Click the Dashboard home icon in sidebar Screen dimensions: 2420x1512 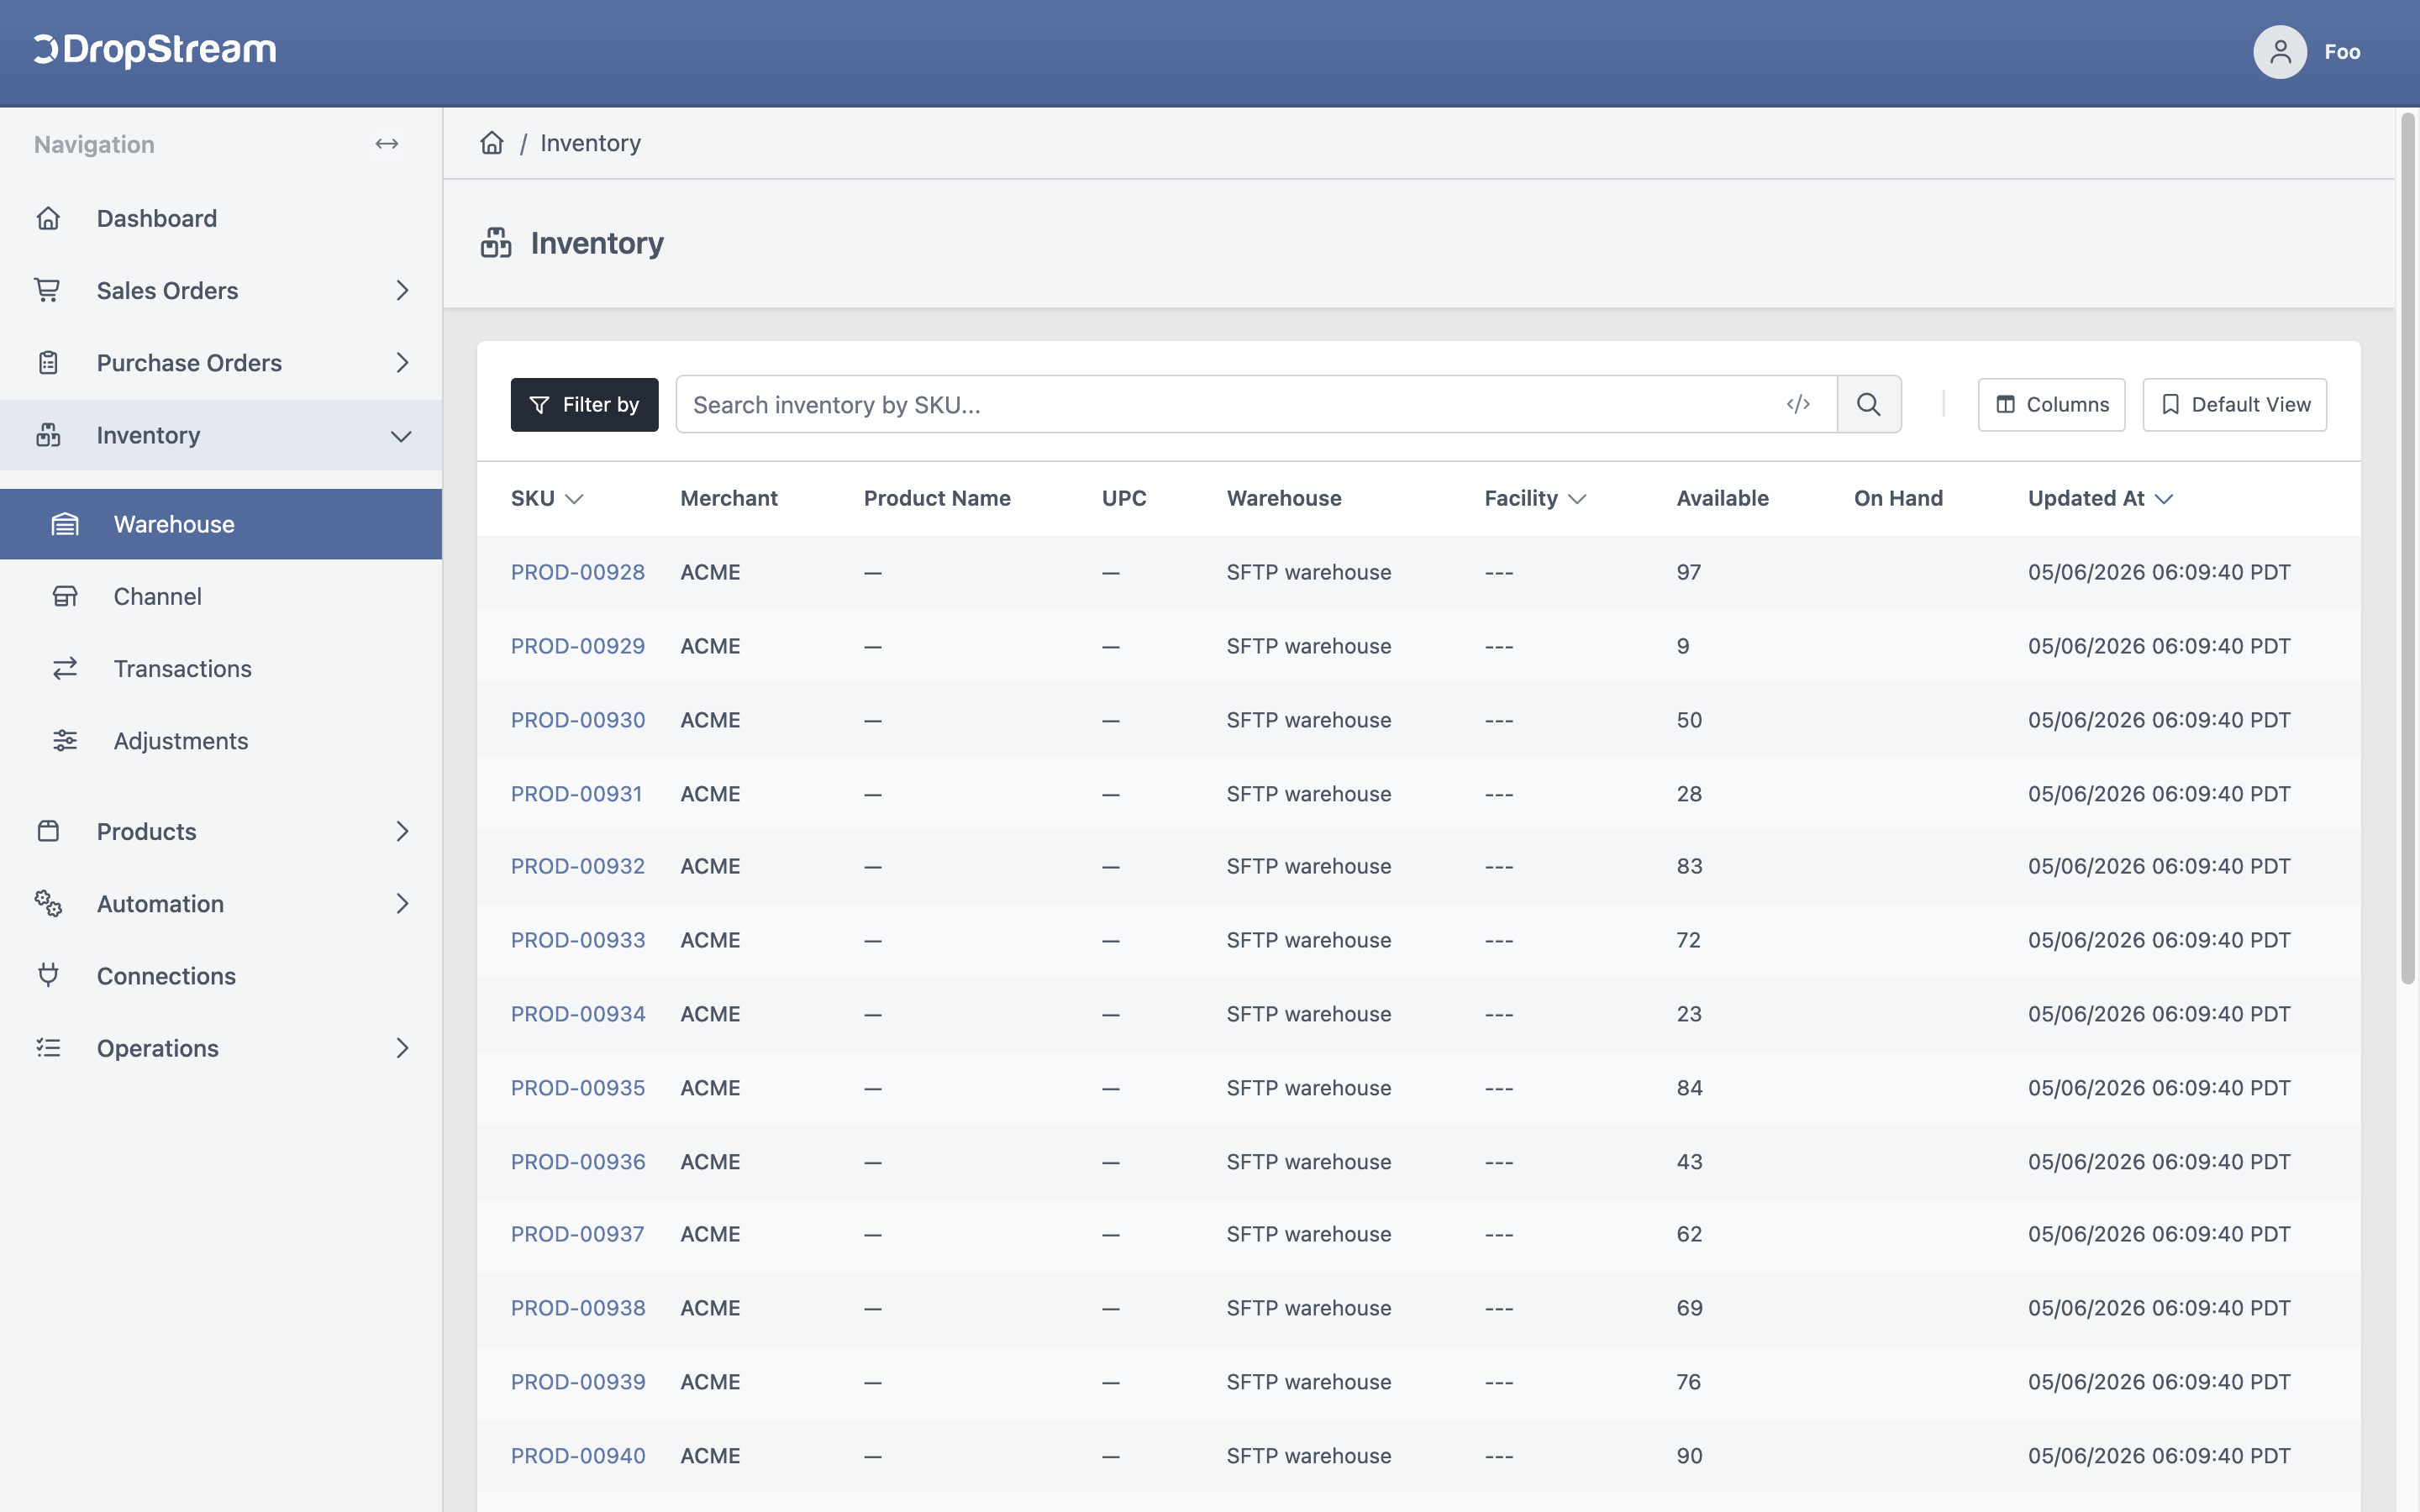(x=48, y=218)
